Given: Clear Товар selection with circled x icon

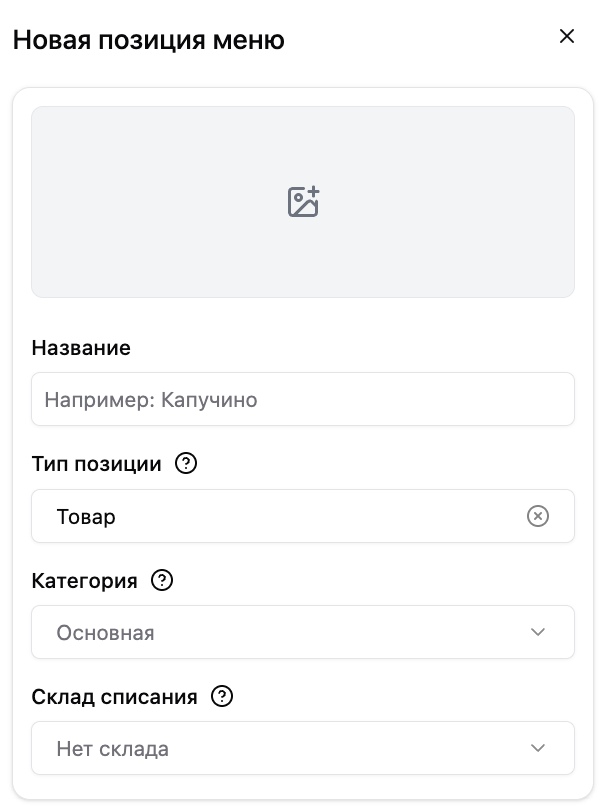Looking at the screenshot, I should pos(538,516).
